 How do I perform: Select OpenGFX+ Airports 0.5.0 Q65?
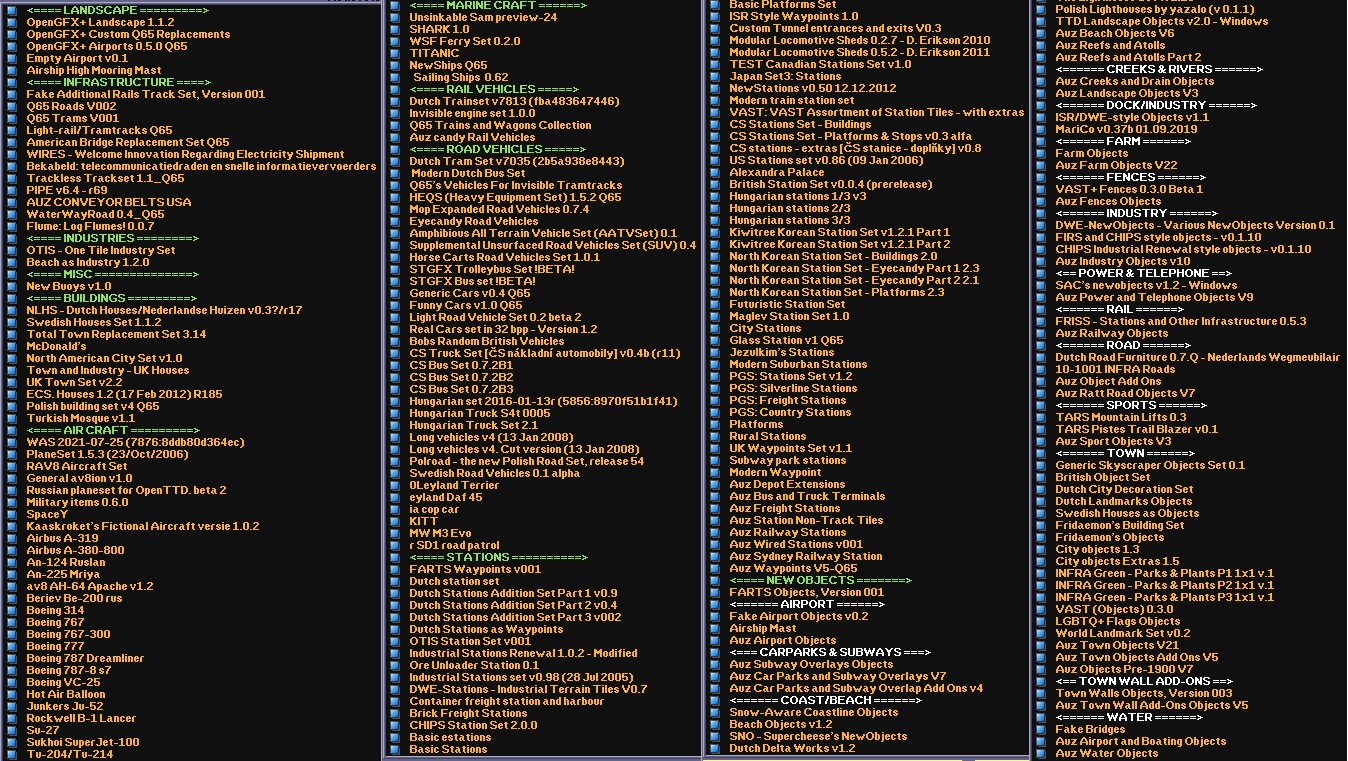(x=107, y=46)
